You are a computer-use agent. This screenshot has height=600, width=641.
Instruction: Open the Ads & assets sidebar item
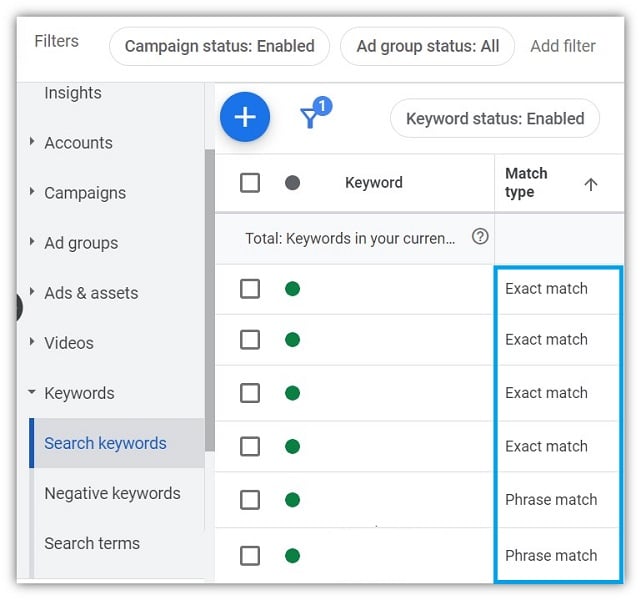point(91,293)
